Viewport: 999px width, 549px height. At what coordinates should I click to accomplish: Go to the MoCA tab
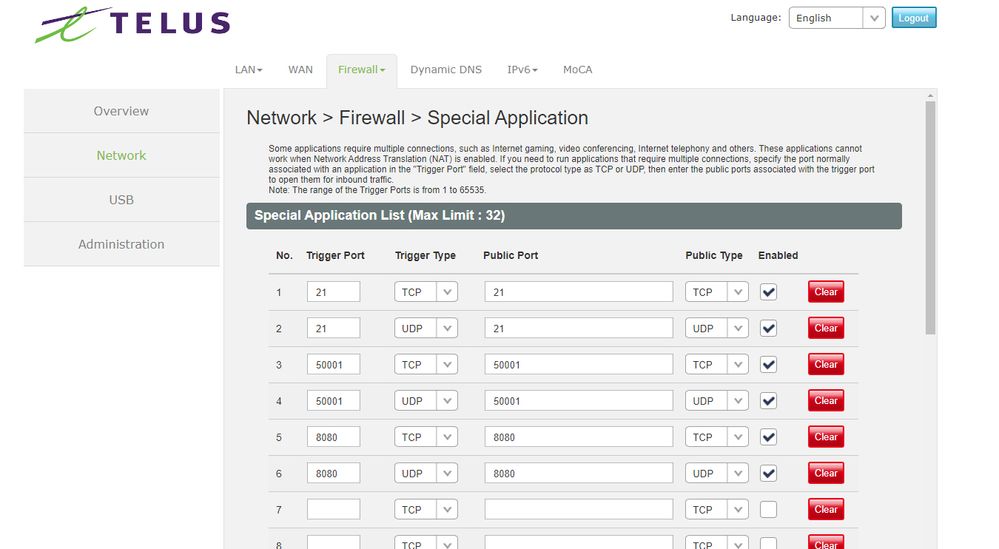(x=577, y=70)
